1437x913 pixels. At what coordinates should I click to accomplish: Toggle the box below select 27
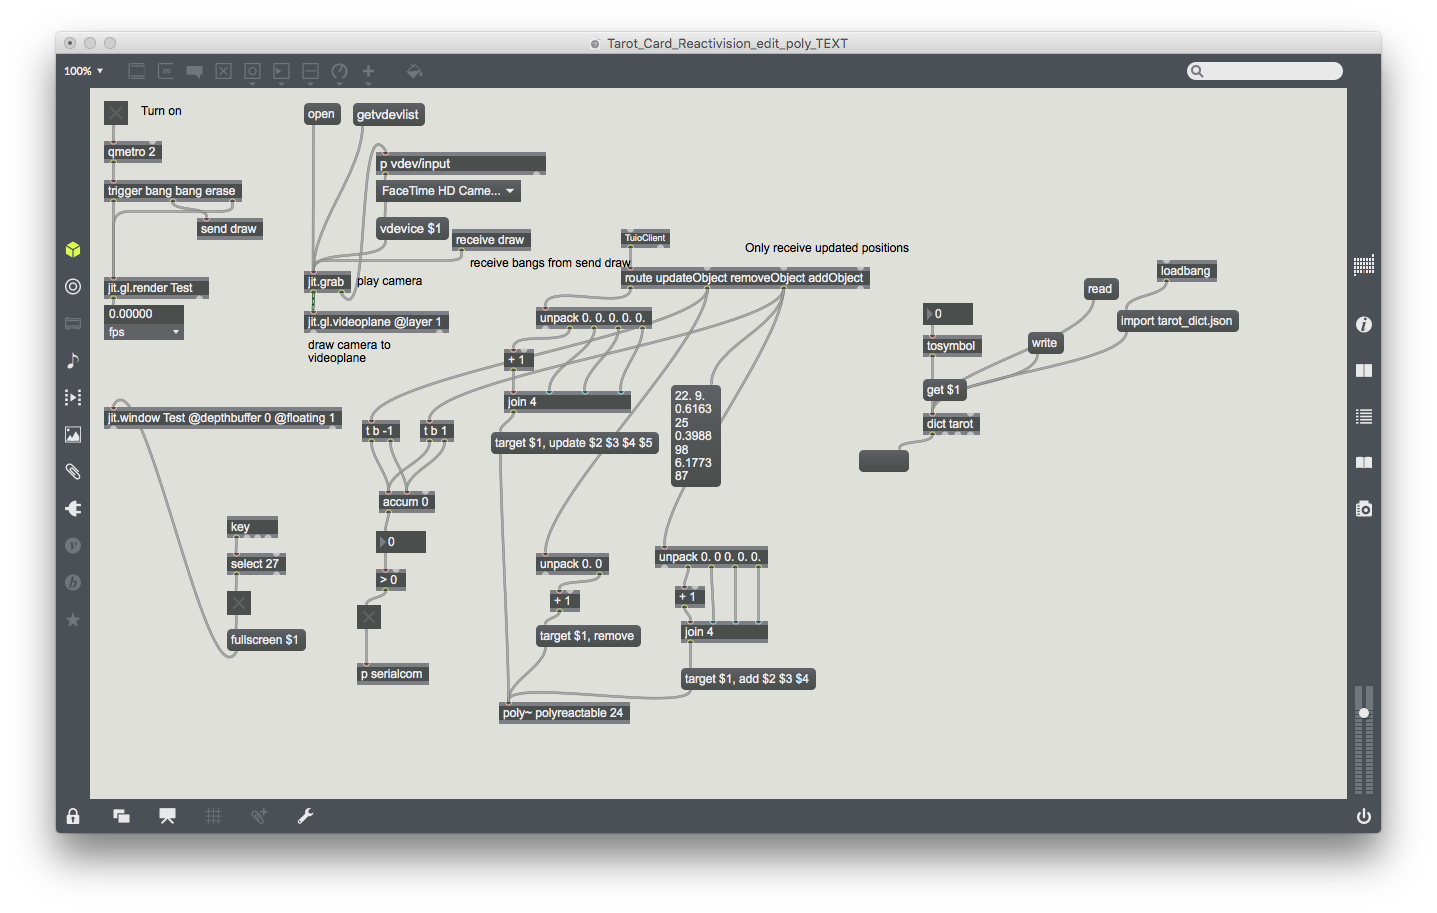pyautogui.click(x=239, y=603)
